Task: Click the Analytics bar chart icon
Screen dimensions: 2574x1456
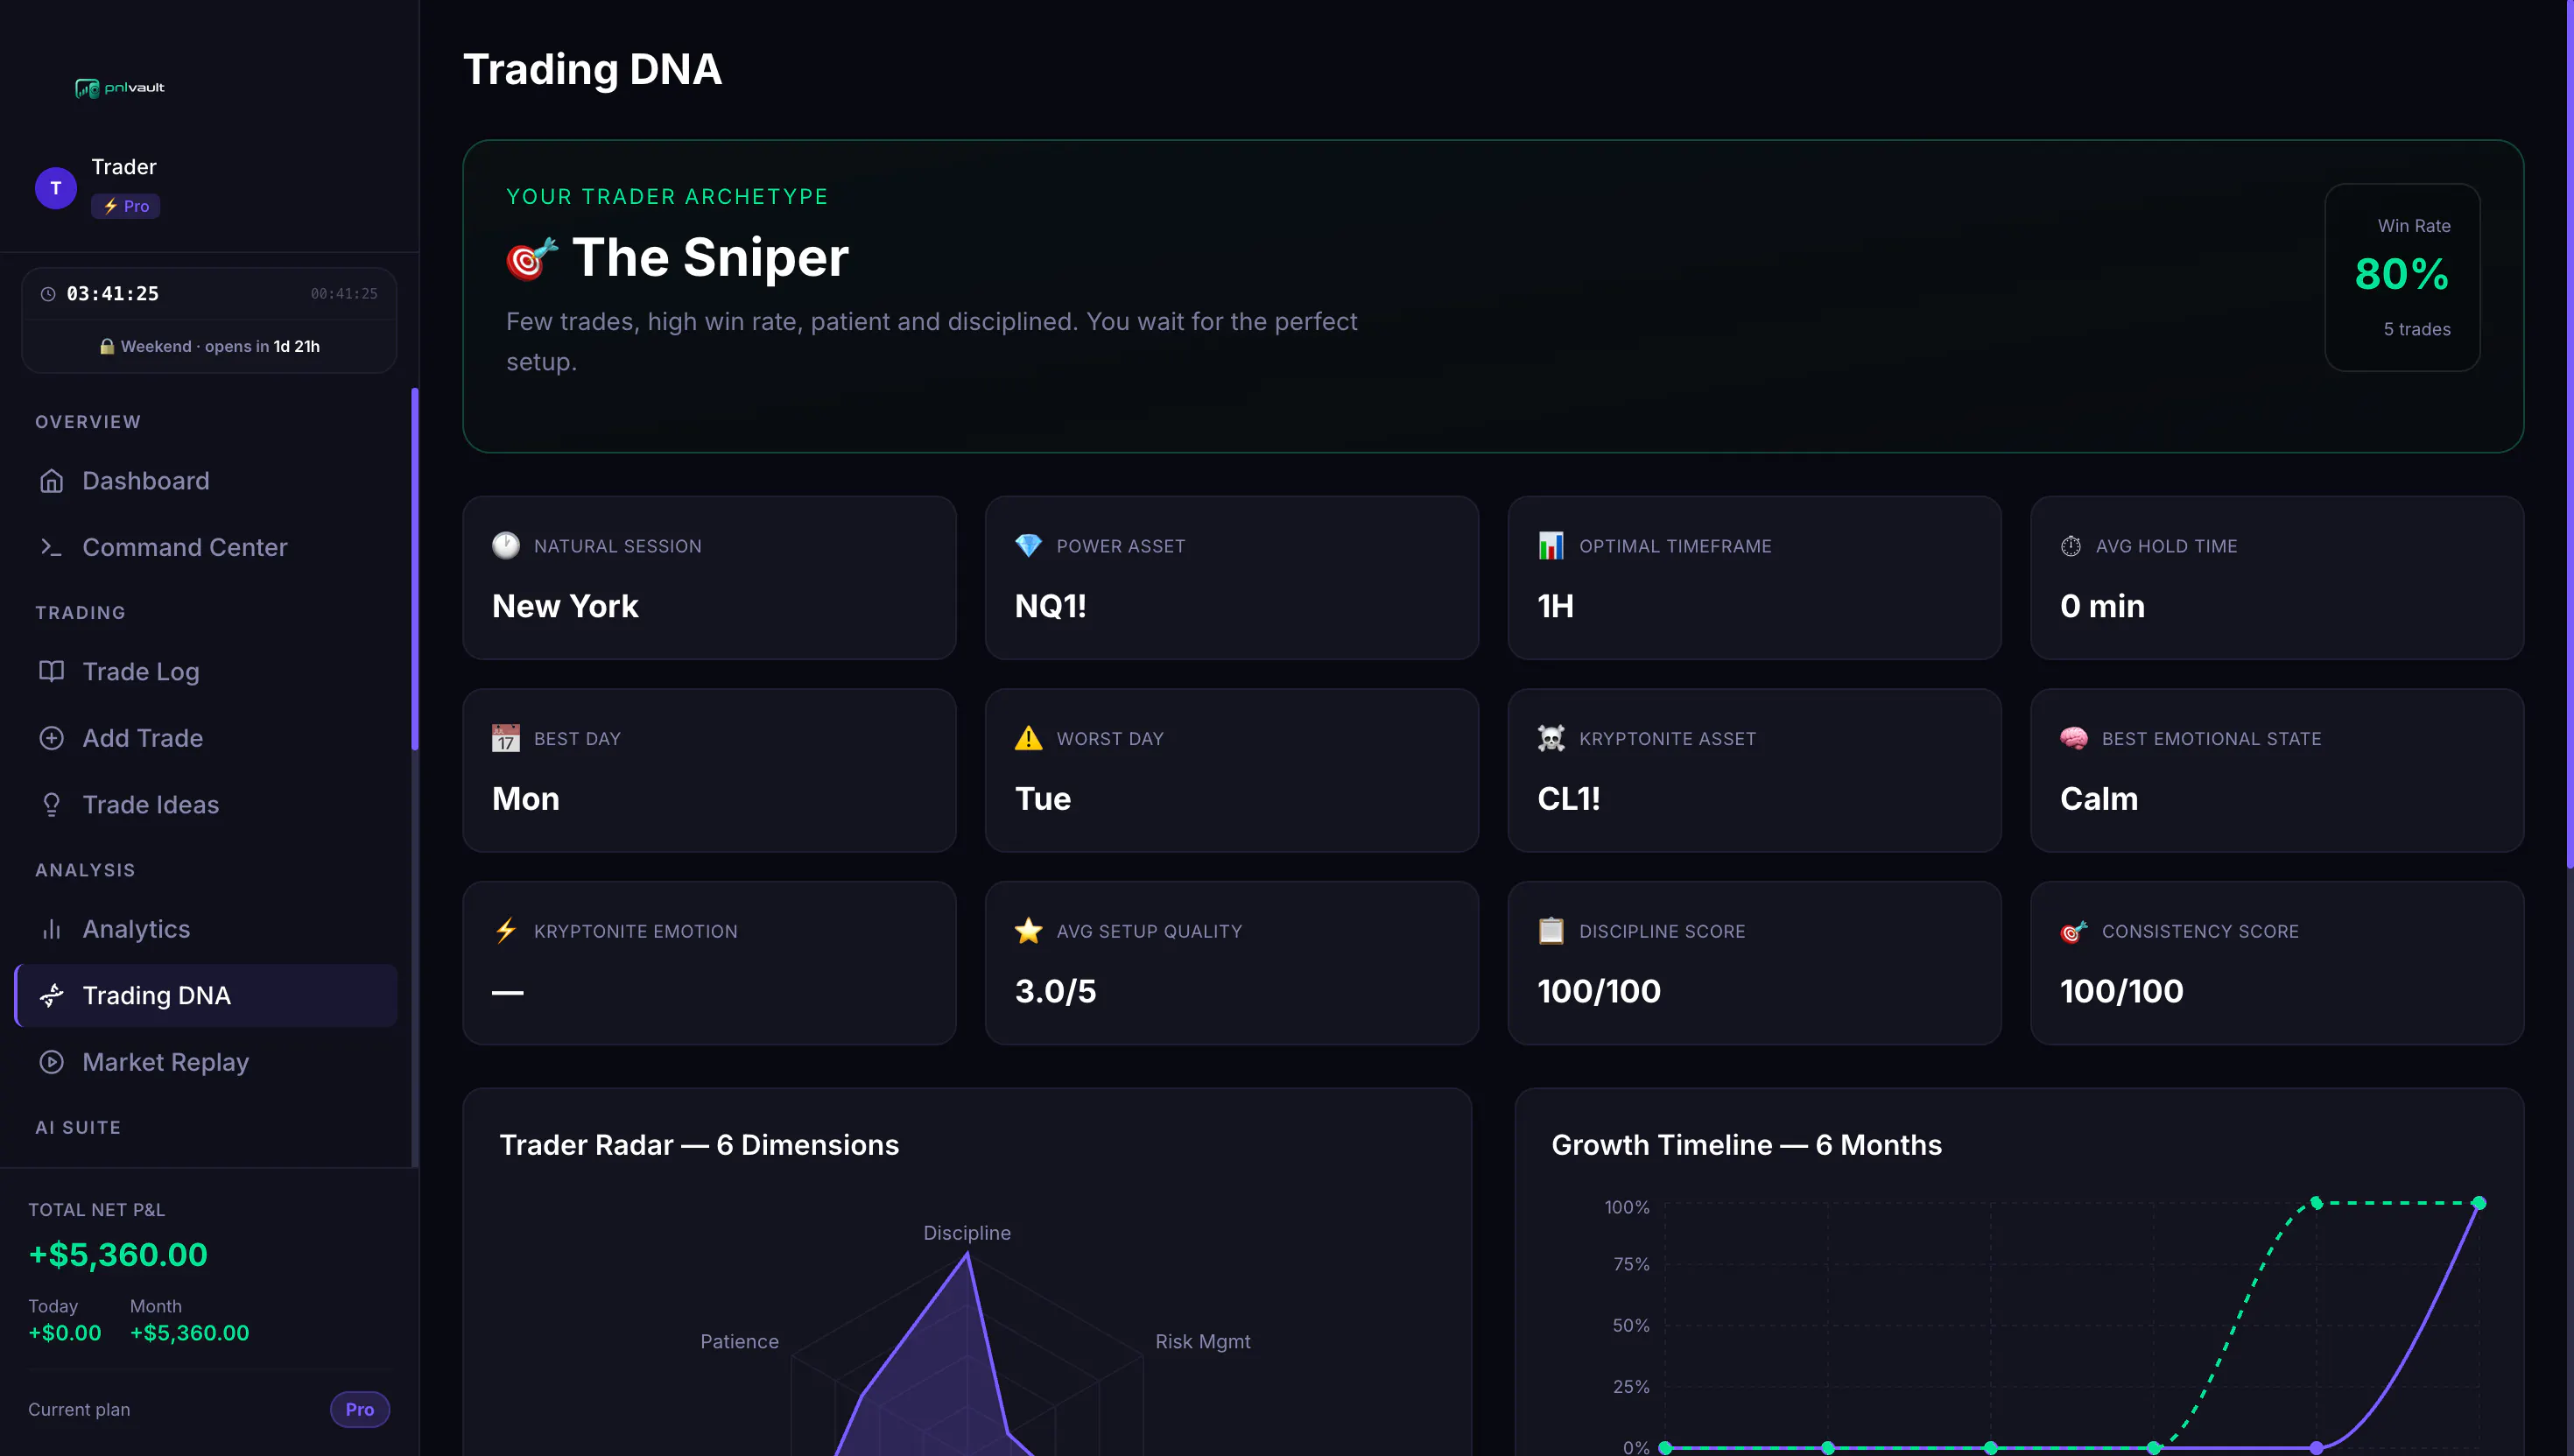Action: click(51, 929)
